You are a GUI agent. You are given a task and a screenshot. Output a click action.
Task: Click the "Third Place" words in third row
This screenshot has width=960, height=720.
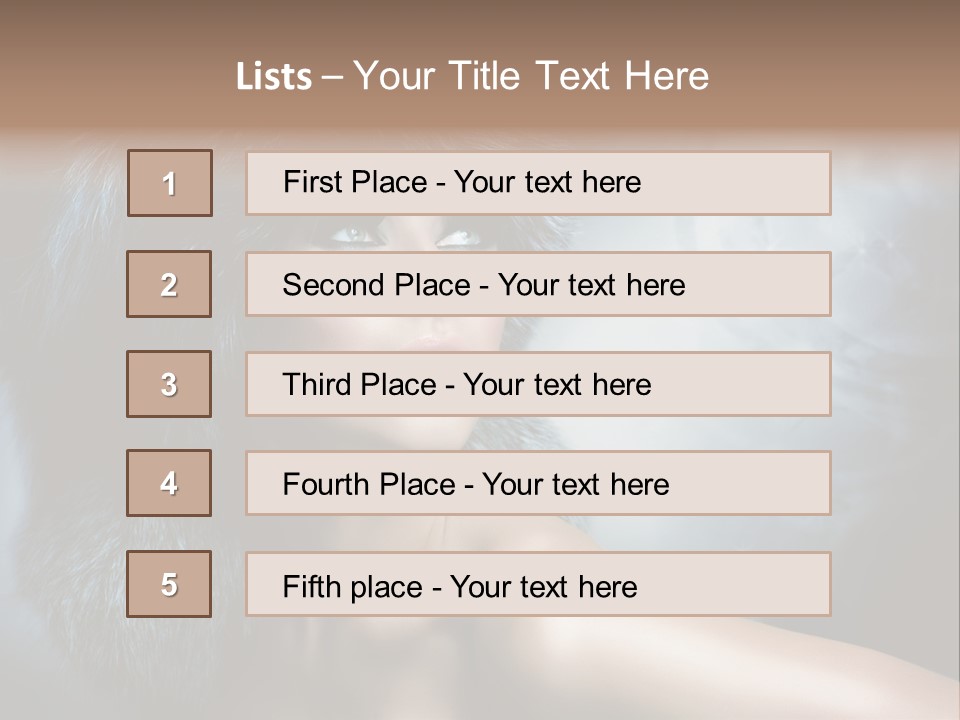click(x=360, y=385)
